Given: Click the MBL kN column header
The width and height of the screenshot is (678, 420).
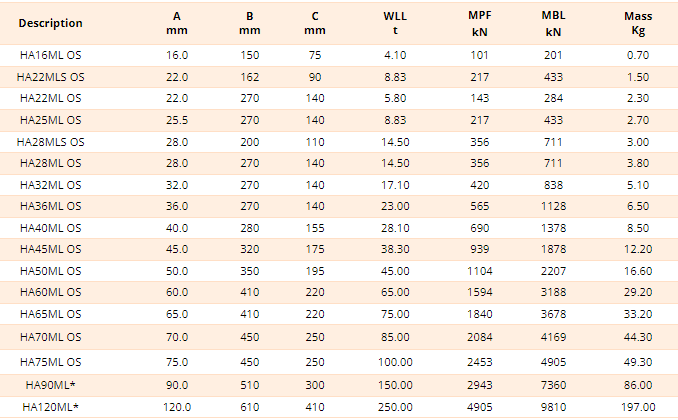Looking at the screenshot, I should coord(553,23).
